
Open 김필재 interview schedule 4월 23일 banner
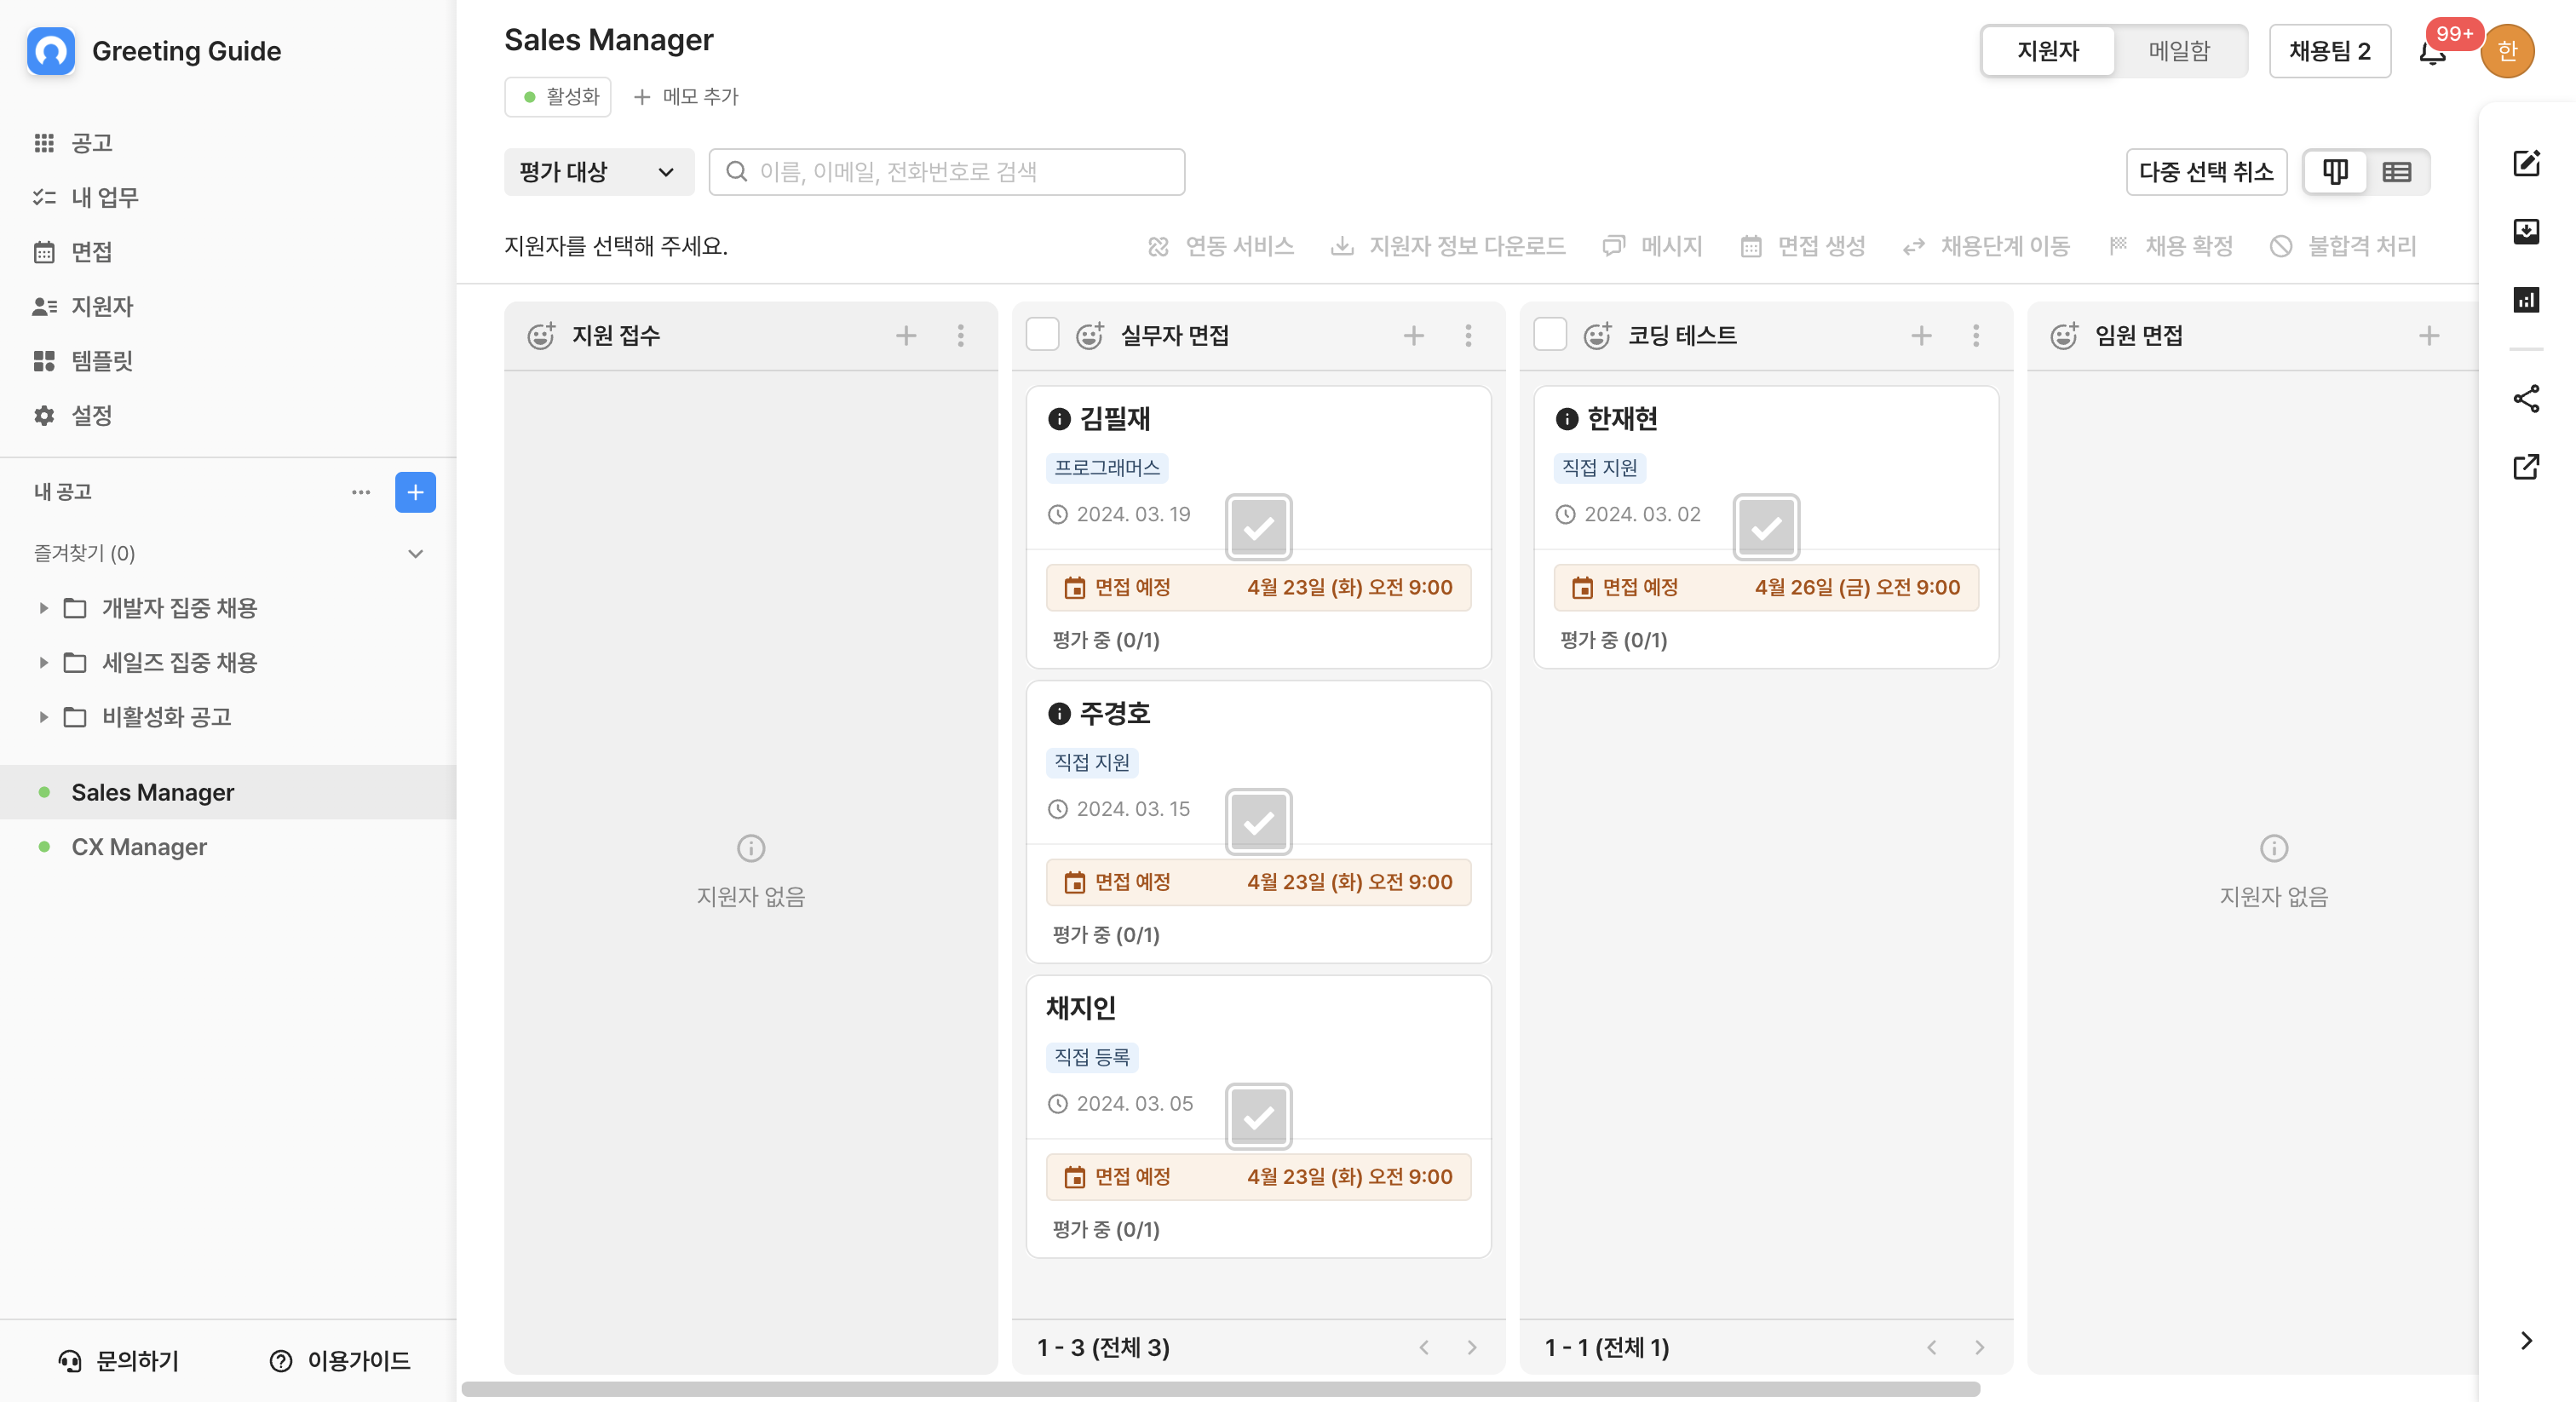1259,588
